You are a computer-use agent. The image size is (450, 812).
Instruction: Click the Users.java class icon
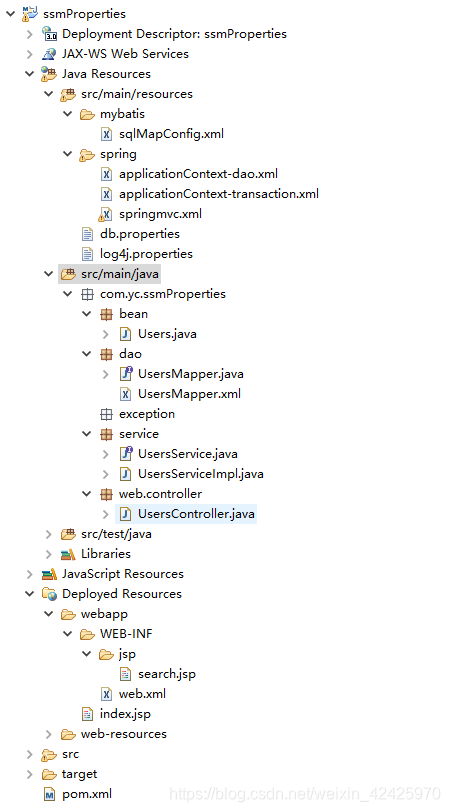(125, 334)
